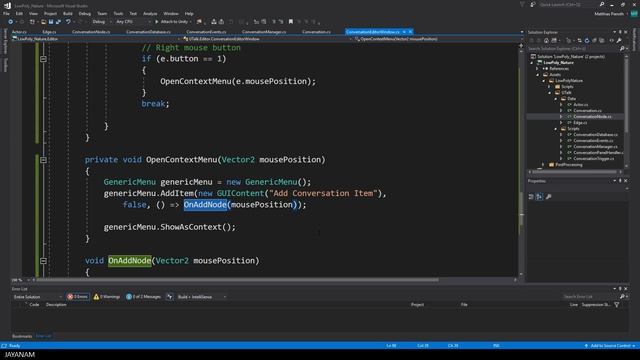Click Add to Source Control in status bar
640x360 pixels.
(x=610, y=346)
